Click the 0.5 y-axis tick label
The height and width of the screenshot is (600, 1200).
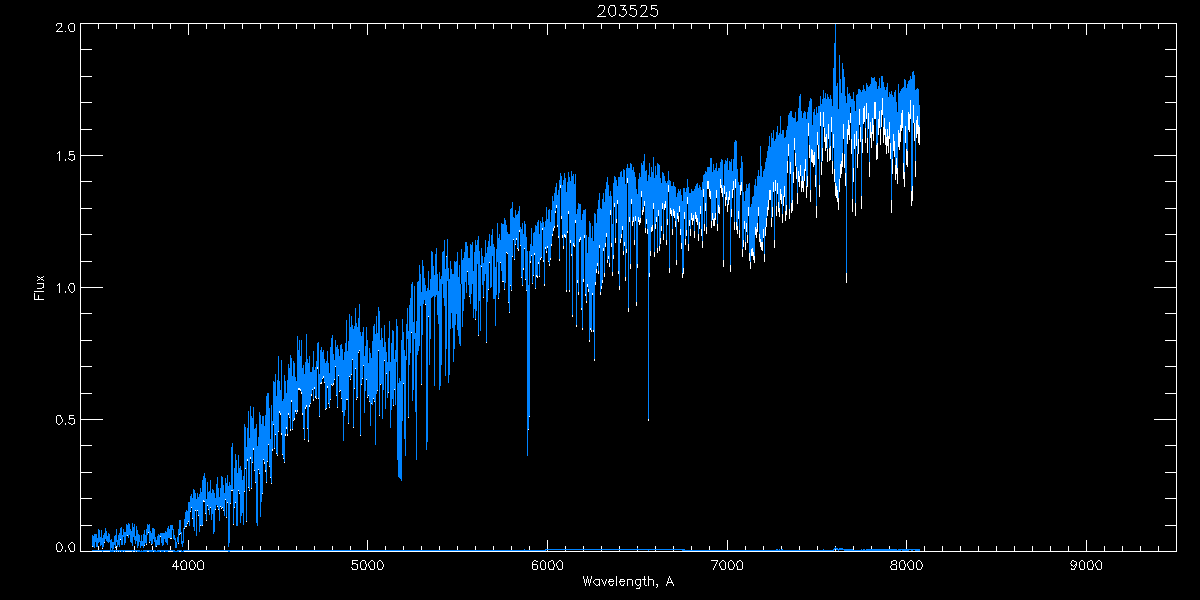click(66, 419)
